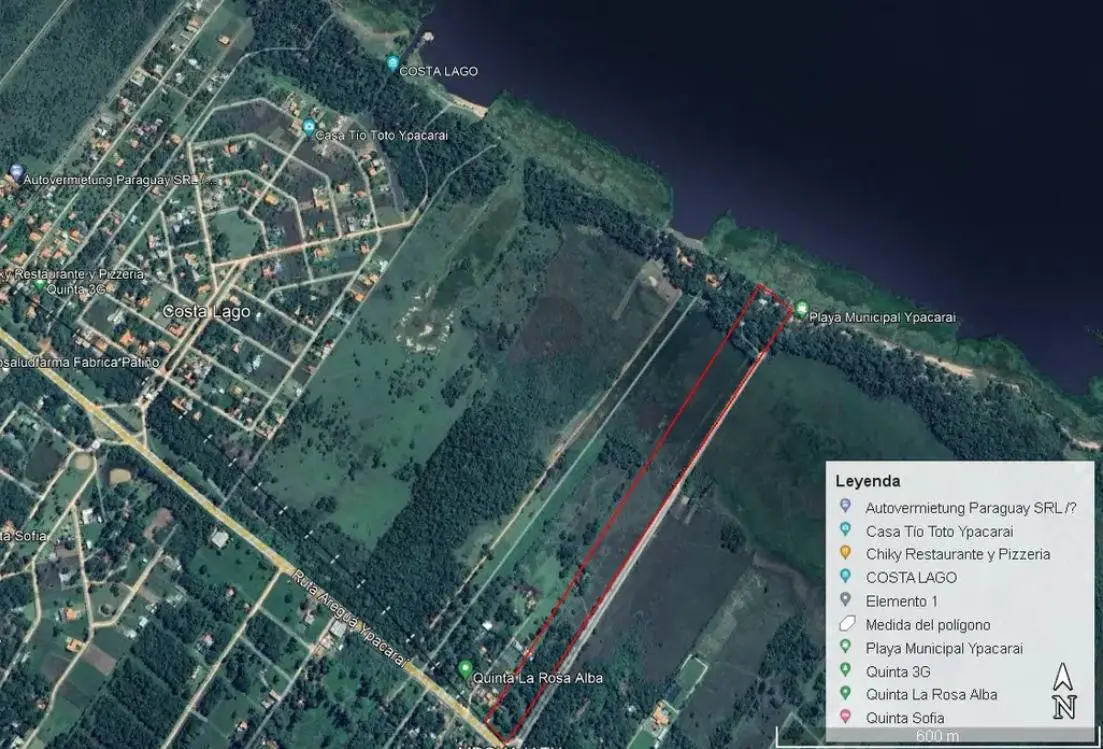Click the Elemento 1 gray pin in legend
This screenshot has height=749, width=1103.
pos(846,600)
